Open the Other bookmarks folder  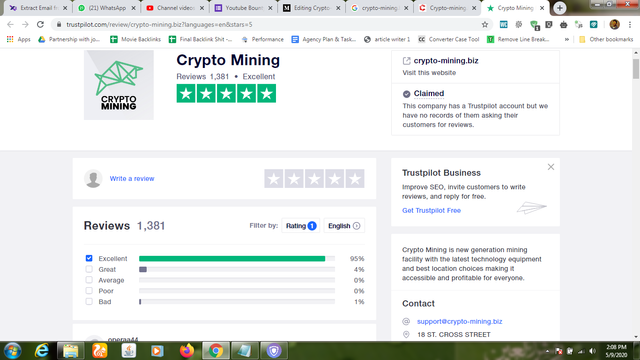tap(606, 39)
